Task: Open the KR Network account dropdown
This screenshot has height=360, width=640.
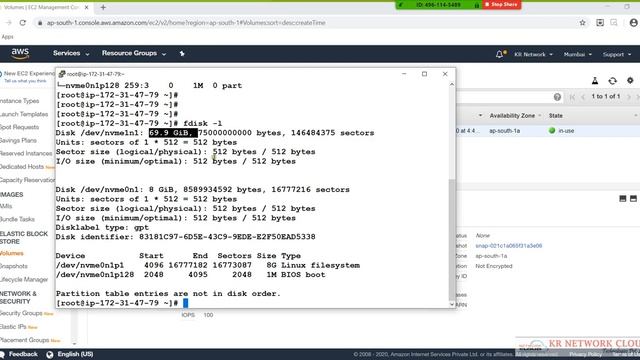Action: point(533,54)
